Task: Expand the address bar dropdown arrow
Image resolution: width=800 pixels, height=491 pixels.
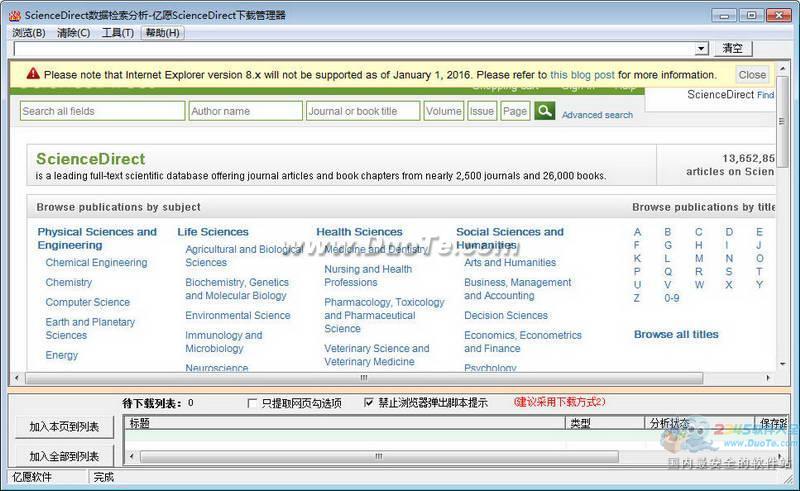Action: click(x=702, y=48)
